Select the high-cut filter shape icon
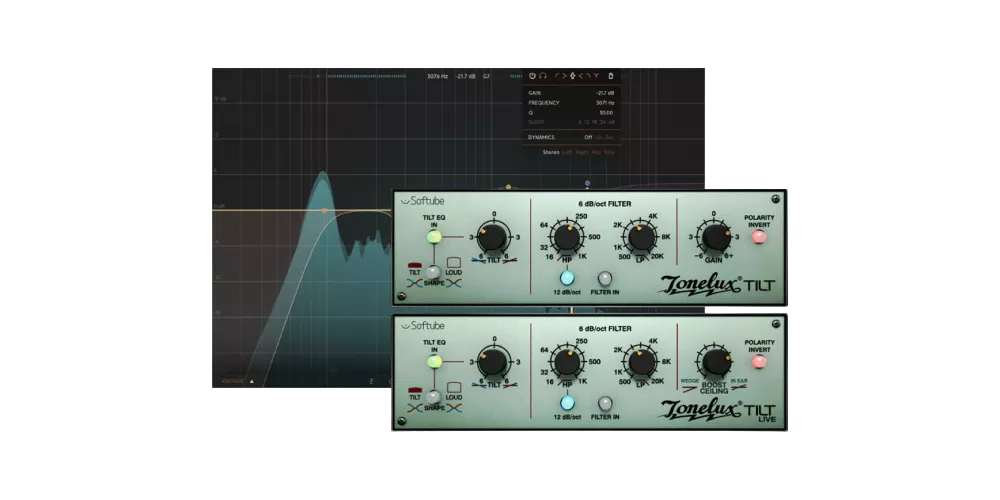The height and width of the screenshot is (500, 1000). click(x=589, y=76)
